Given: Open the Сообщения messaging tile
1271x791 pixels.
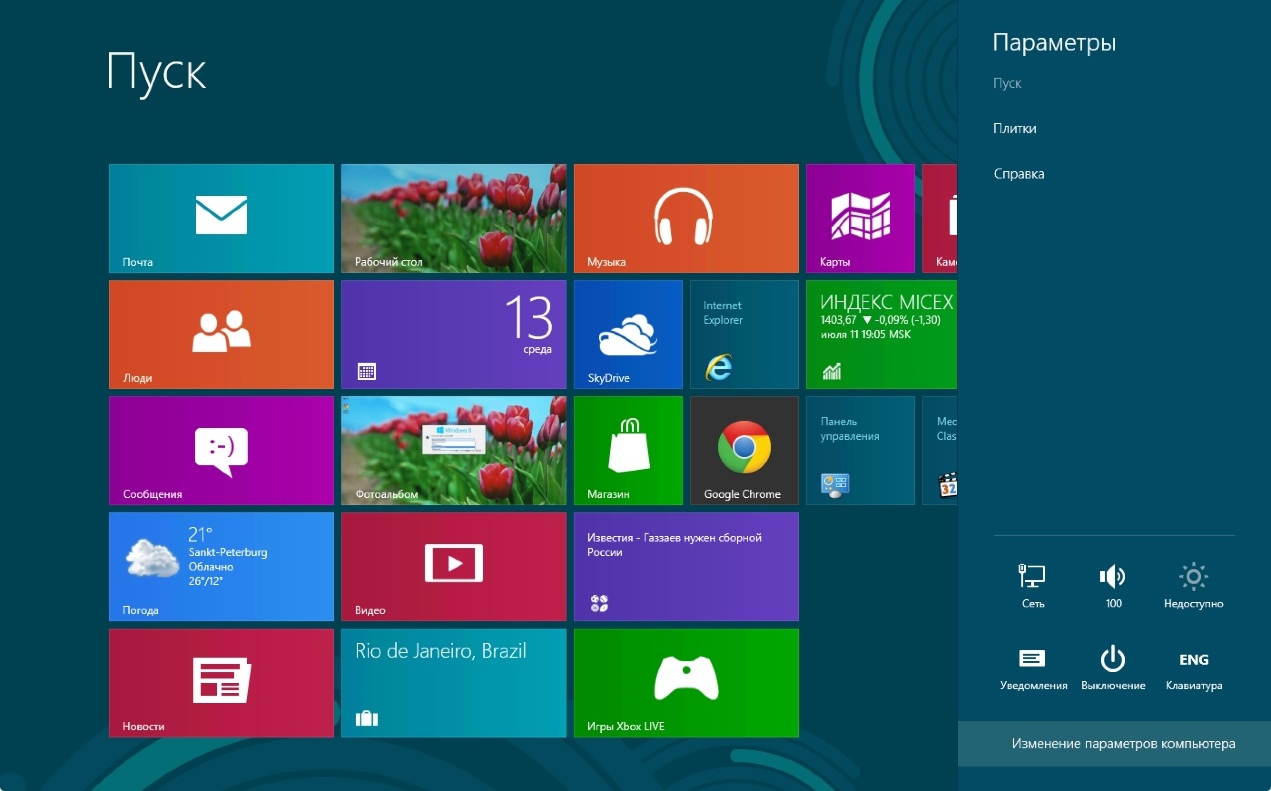Looking at the screenshot, I should click(x=221, y=450).
